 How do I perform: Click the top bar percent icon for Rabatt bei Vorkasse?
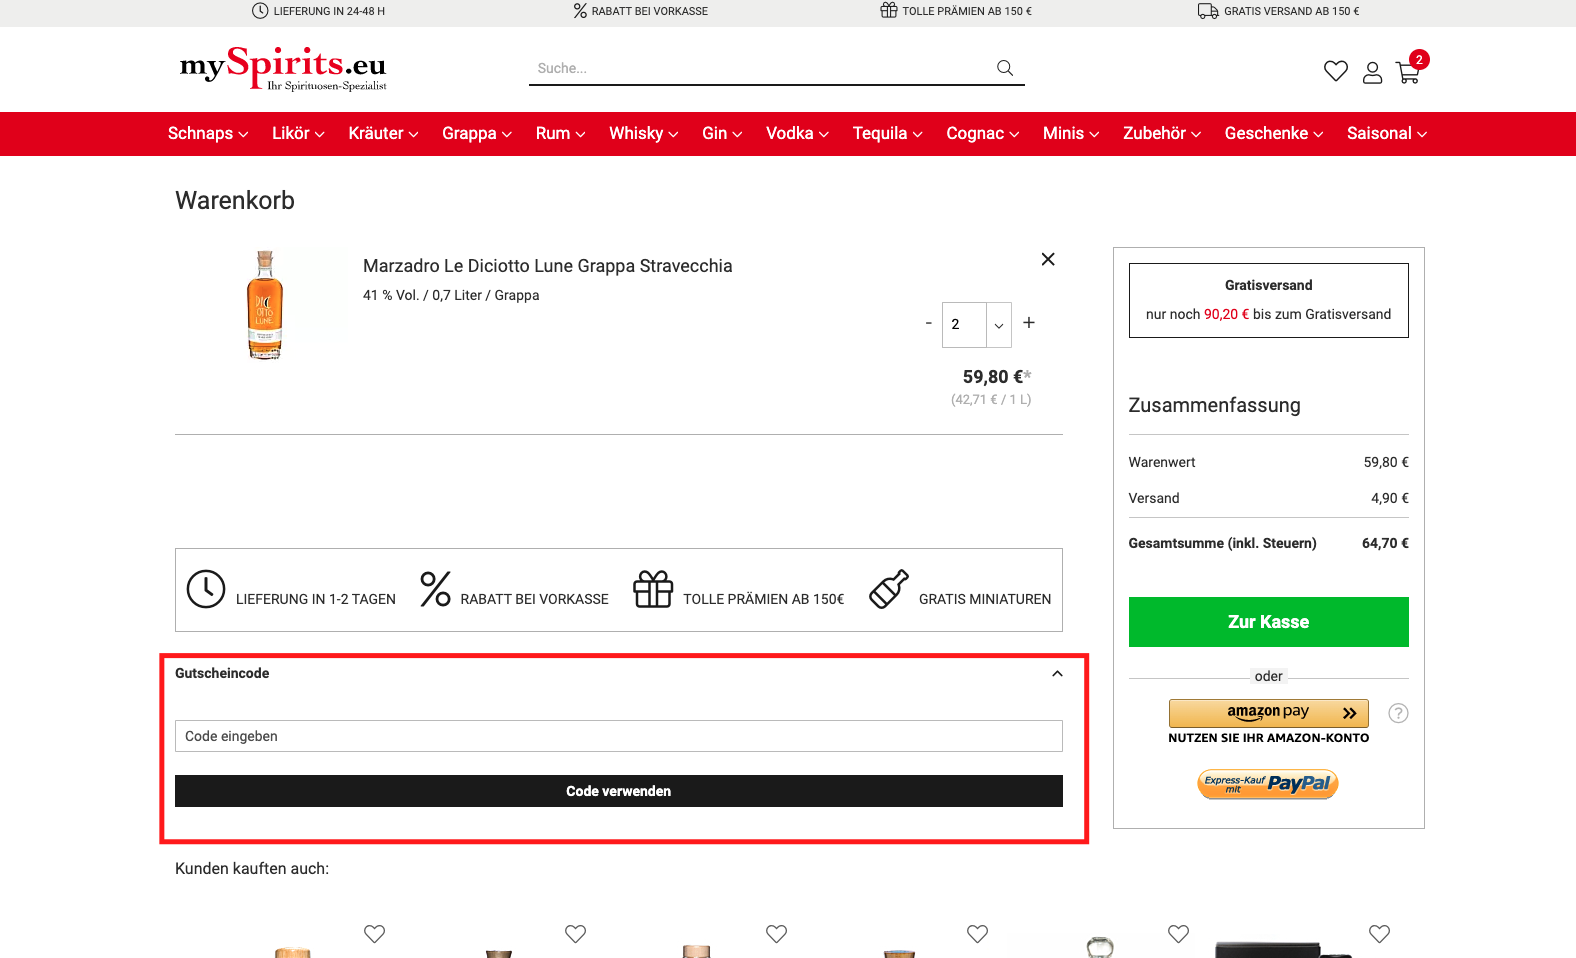click(x=580, y=11)
